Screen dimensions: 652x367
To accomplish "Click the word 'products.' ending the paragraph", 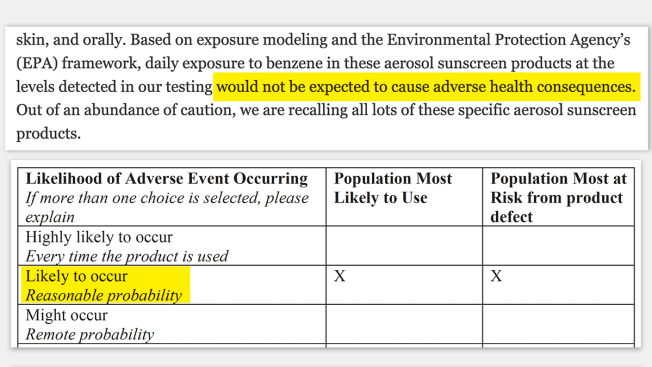I will point(48,133).
